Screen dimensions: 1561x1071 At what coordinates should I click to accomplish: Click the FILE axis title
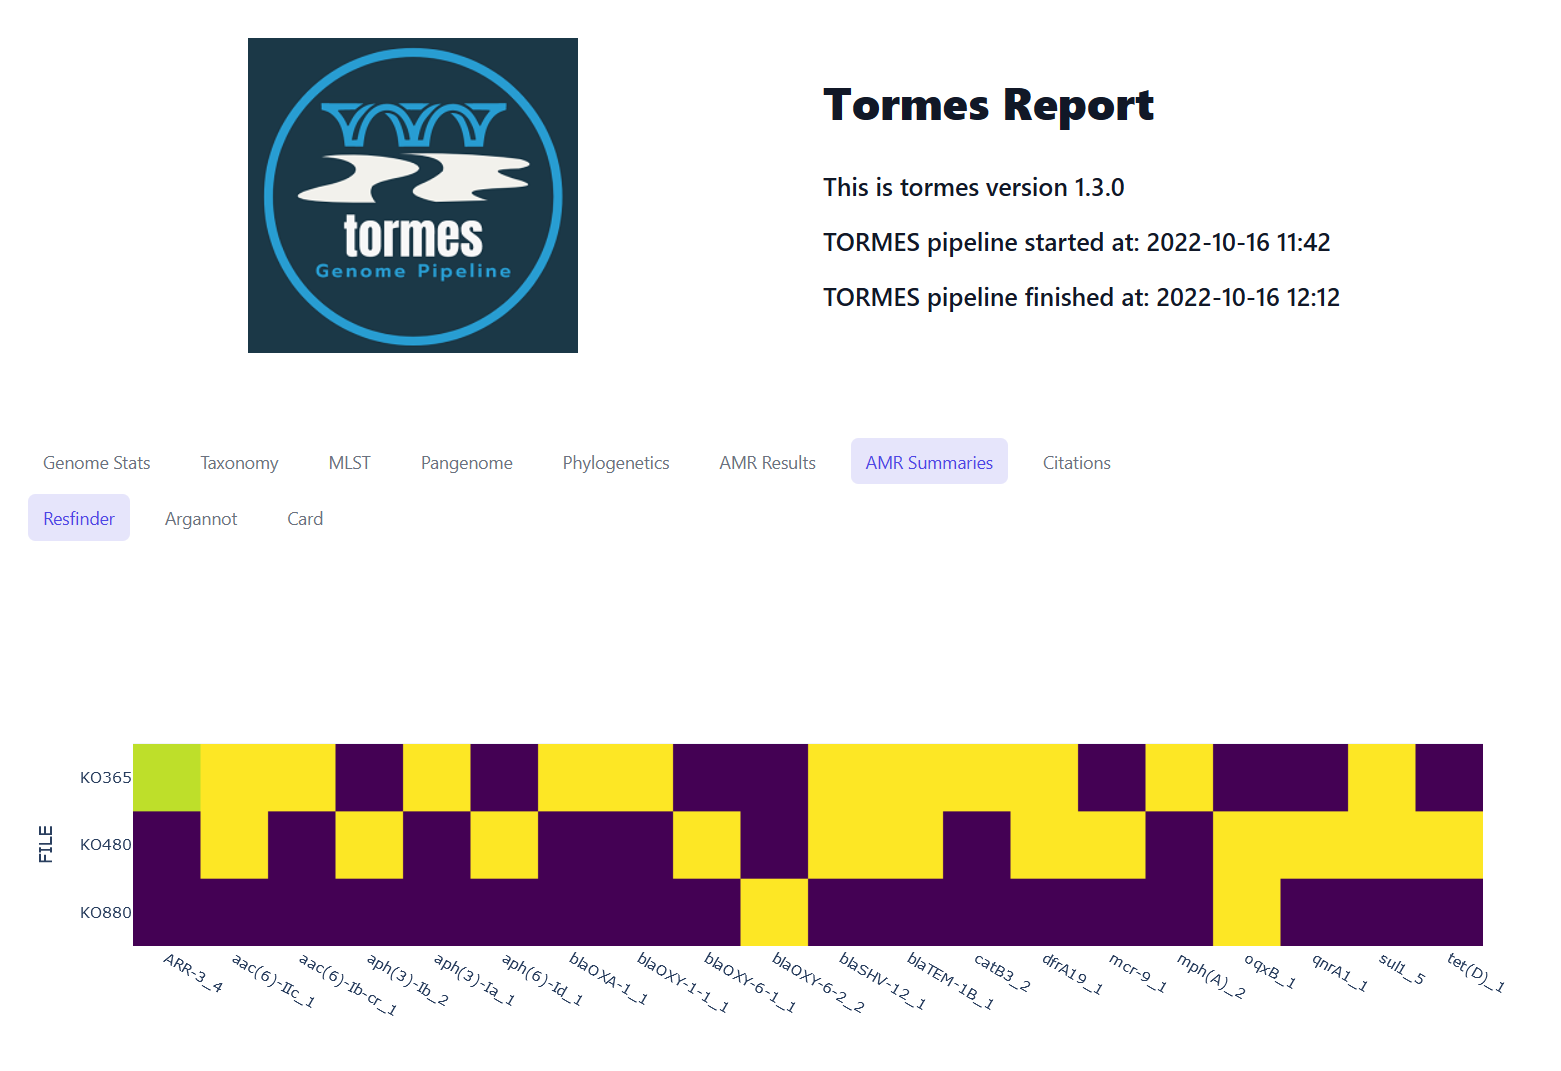(46, 843)
